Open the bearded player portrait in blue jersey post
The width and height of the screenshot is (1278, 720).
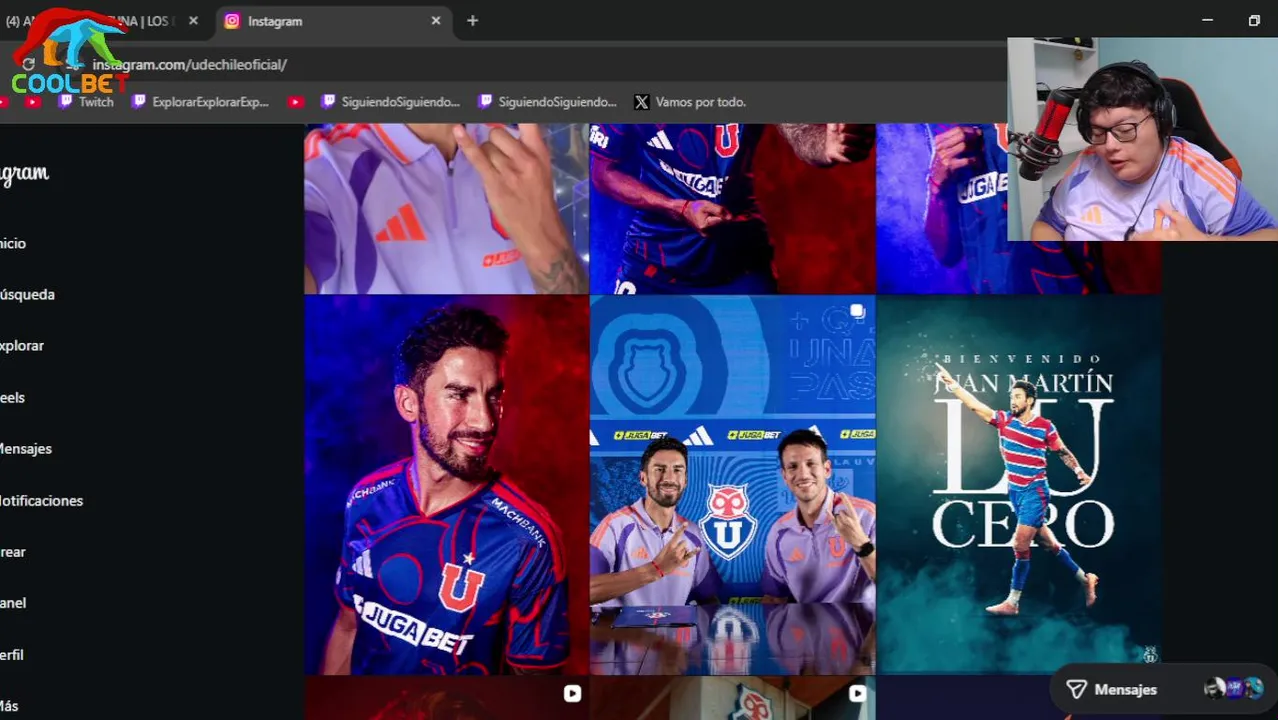[x=446, y=485]
